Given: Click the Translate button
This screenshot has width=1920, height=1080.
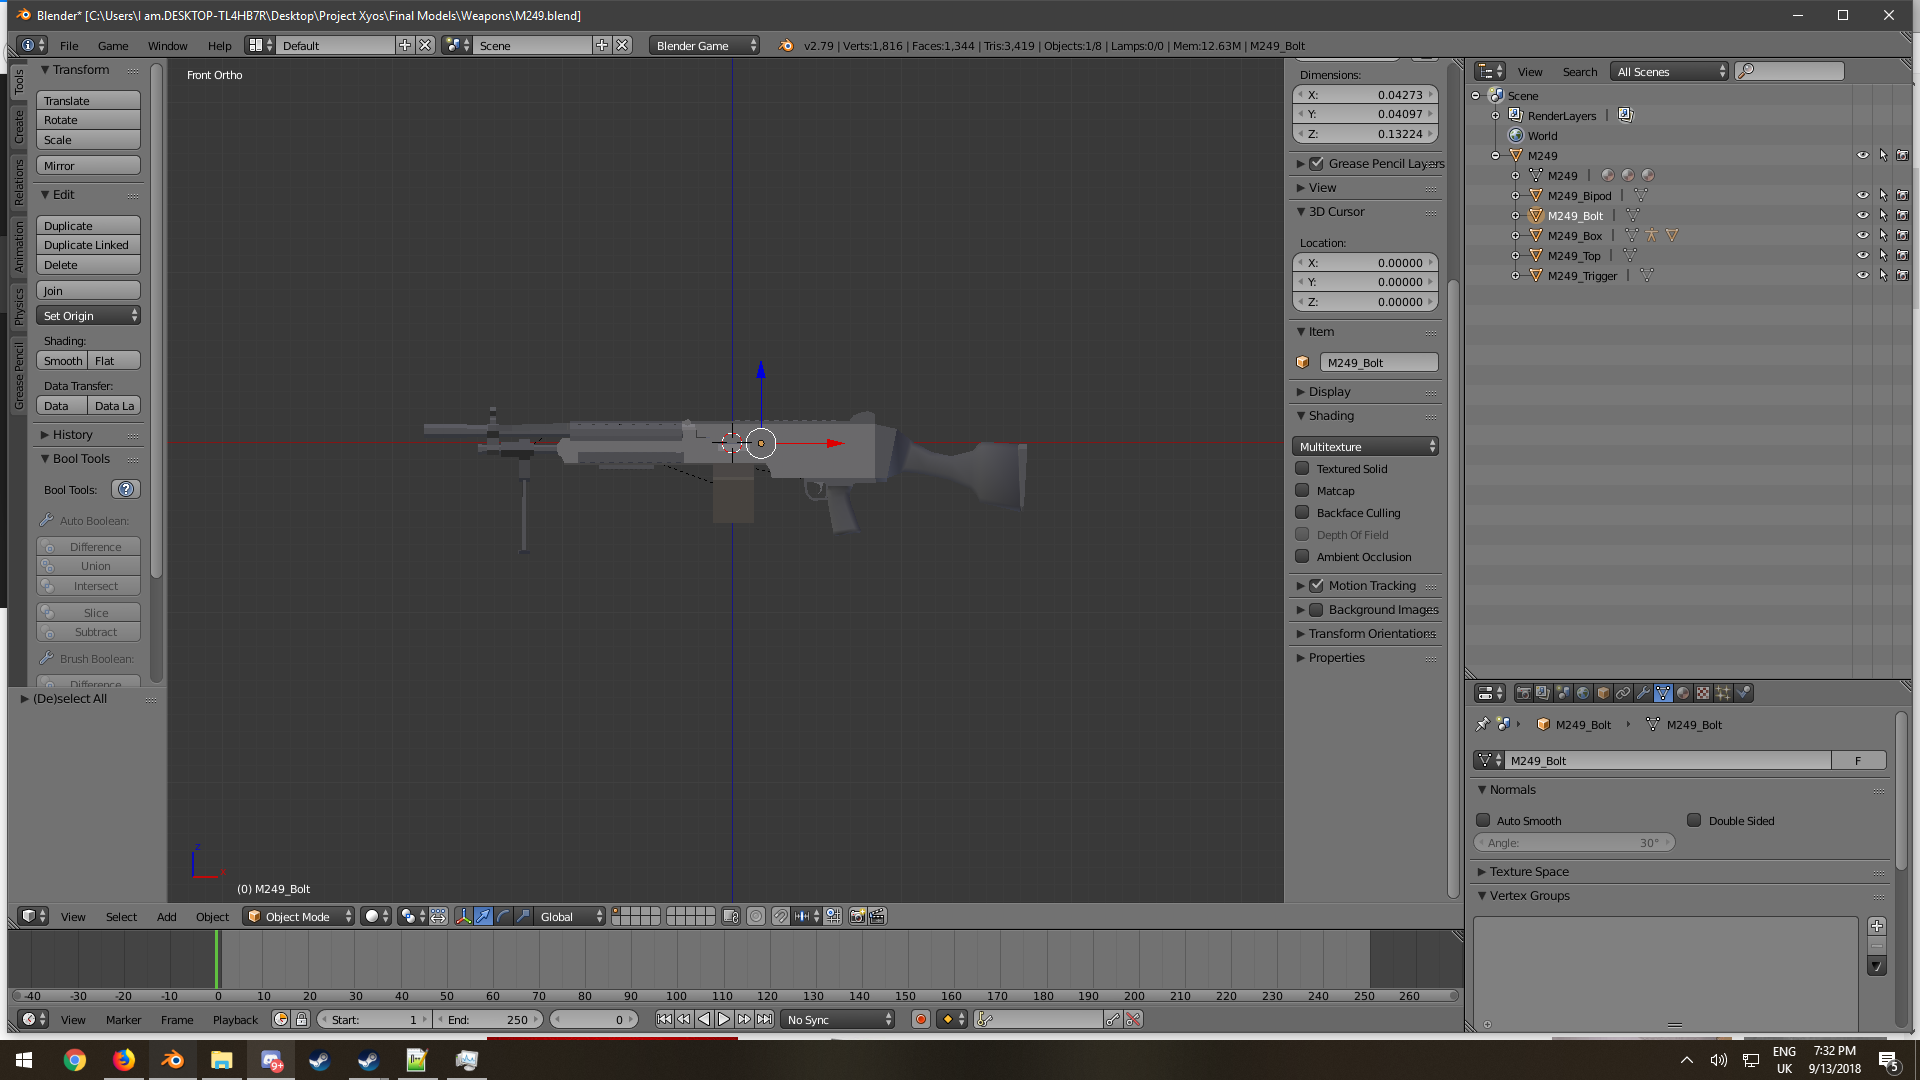Looking at the screenshot, I should coord(88,100).
